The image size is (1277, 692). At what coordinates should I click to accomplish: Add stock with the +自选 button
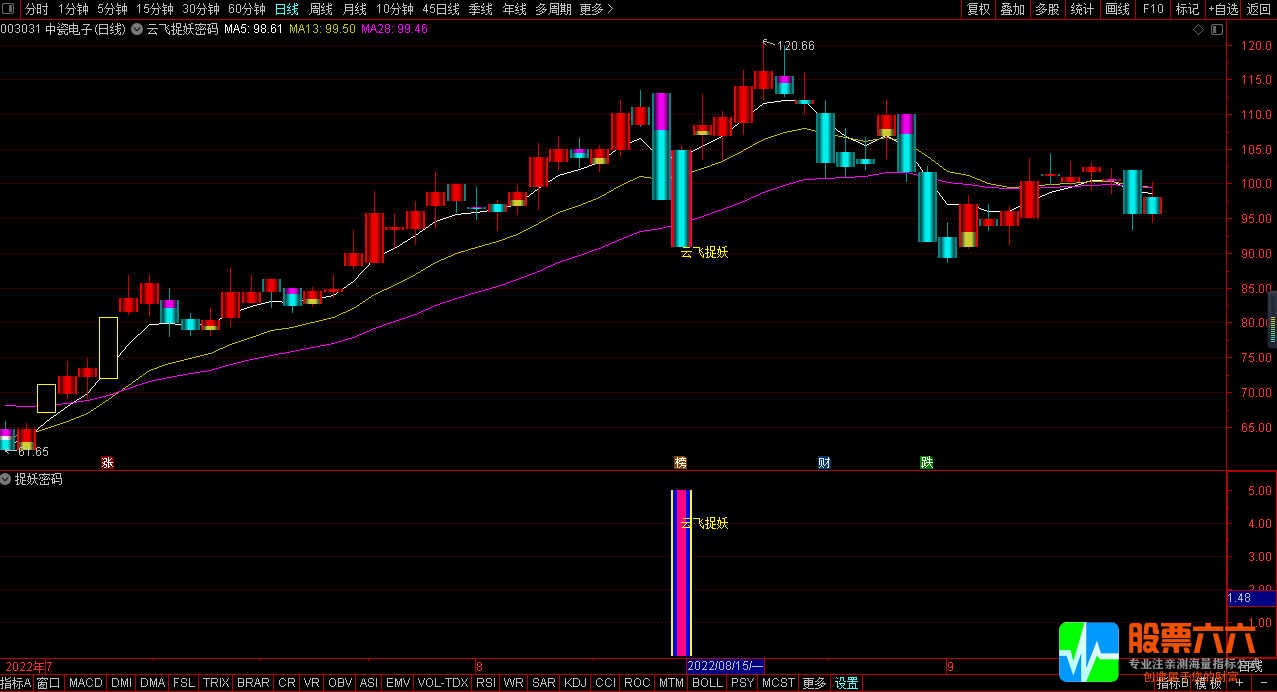tap(1222, 9)
